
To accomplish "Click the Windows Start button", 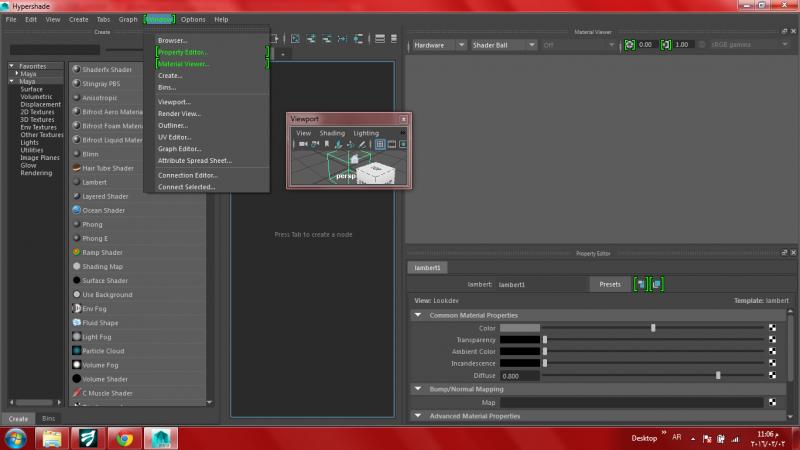I will [x=16, y=438].
